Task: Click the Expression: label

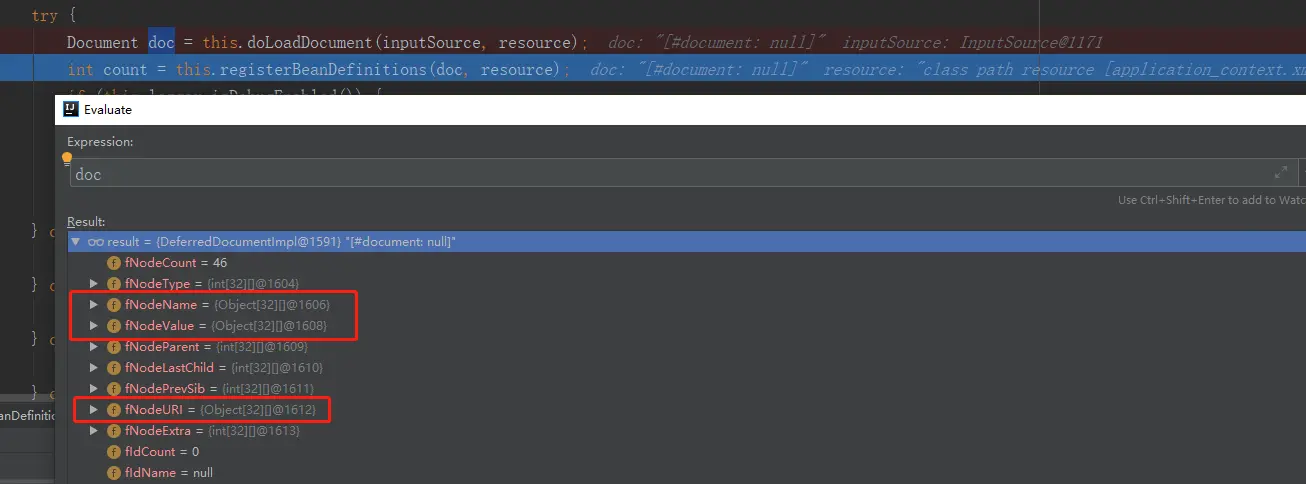Action: click(x=100, y=142)
